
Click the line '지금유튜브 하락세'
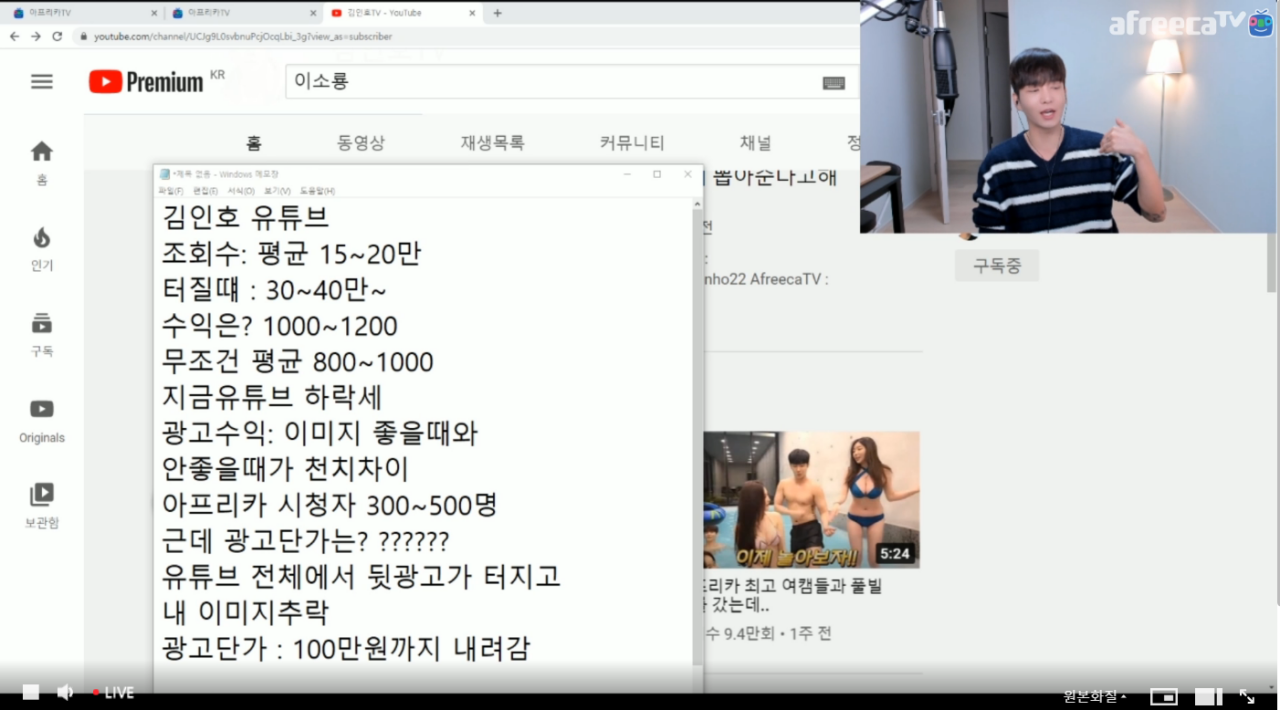click(272, 398)
